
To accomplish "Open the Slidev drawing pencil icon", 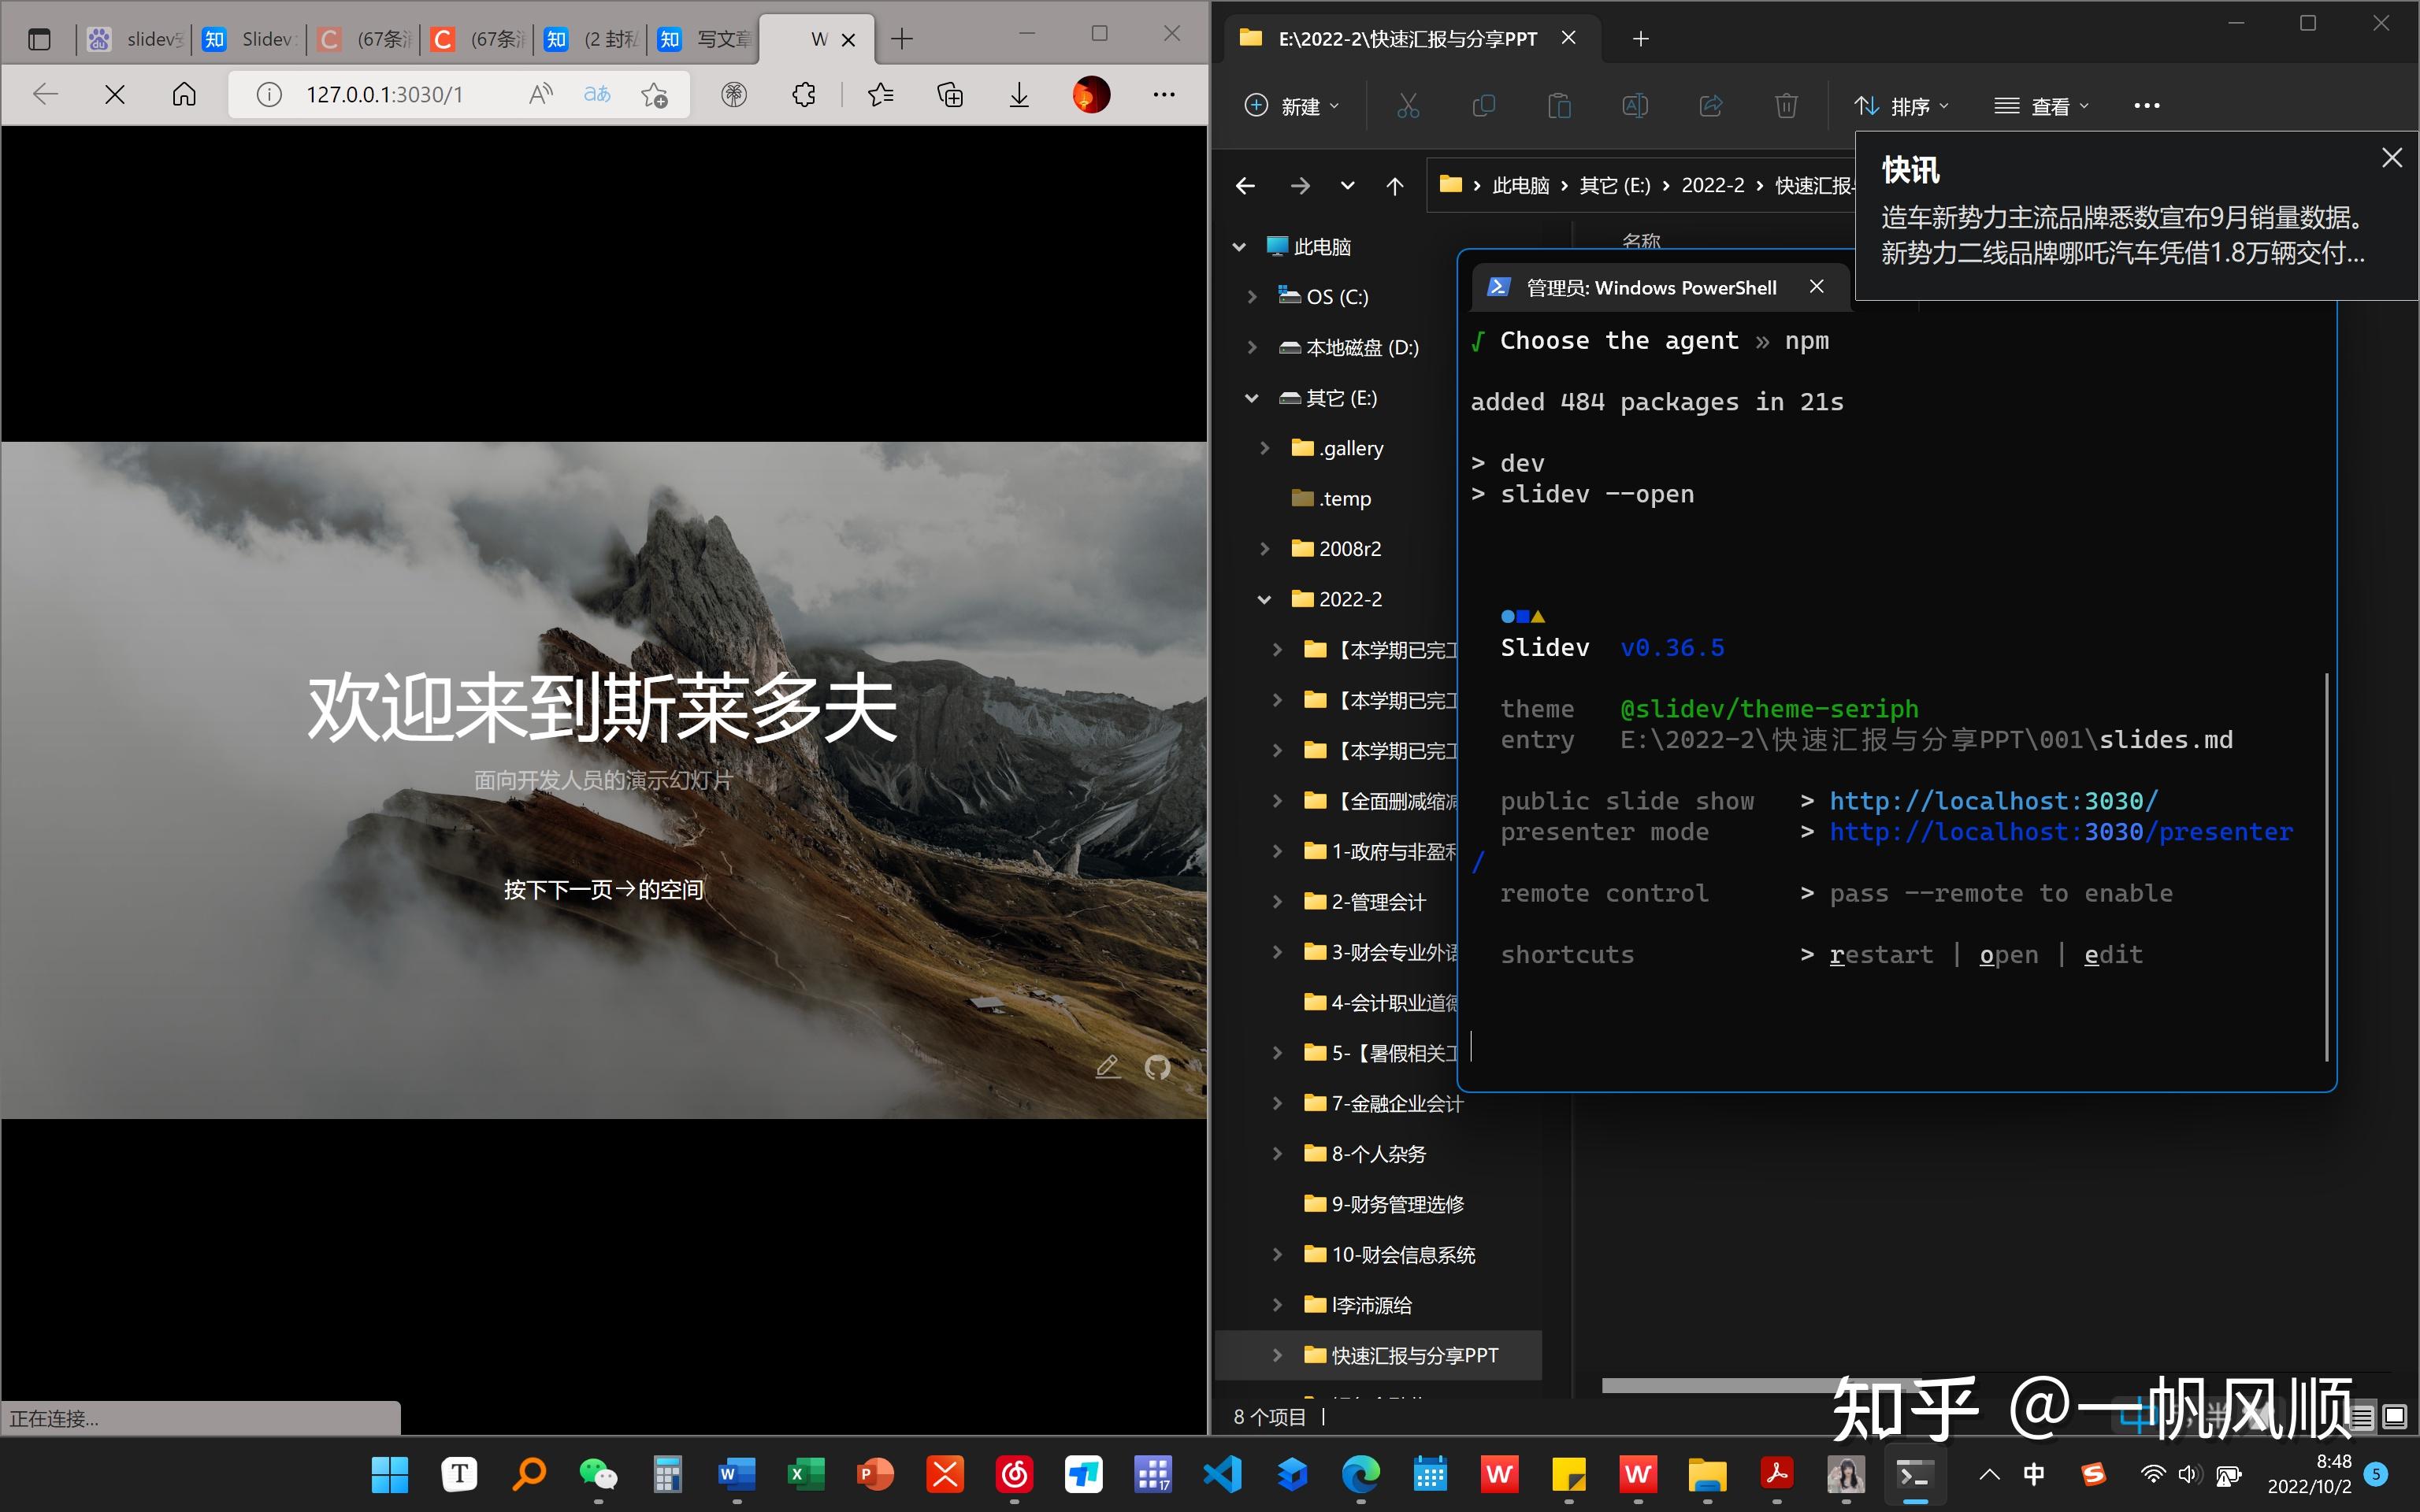I will coord(1108,1067).
